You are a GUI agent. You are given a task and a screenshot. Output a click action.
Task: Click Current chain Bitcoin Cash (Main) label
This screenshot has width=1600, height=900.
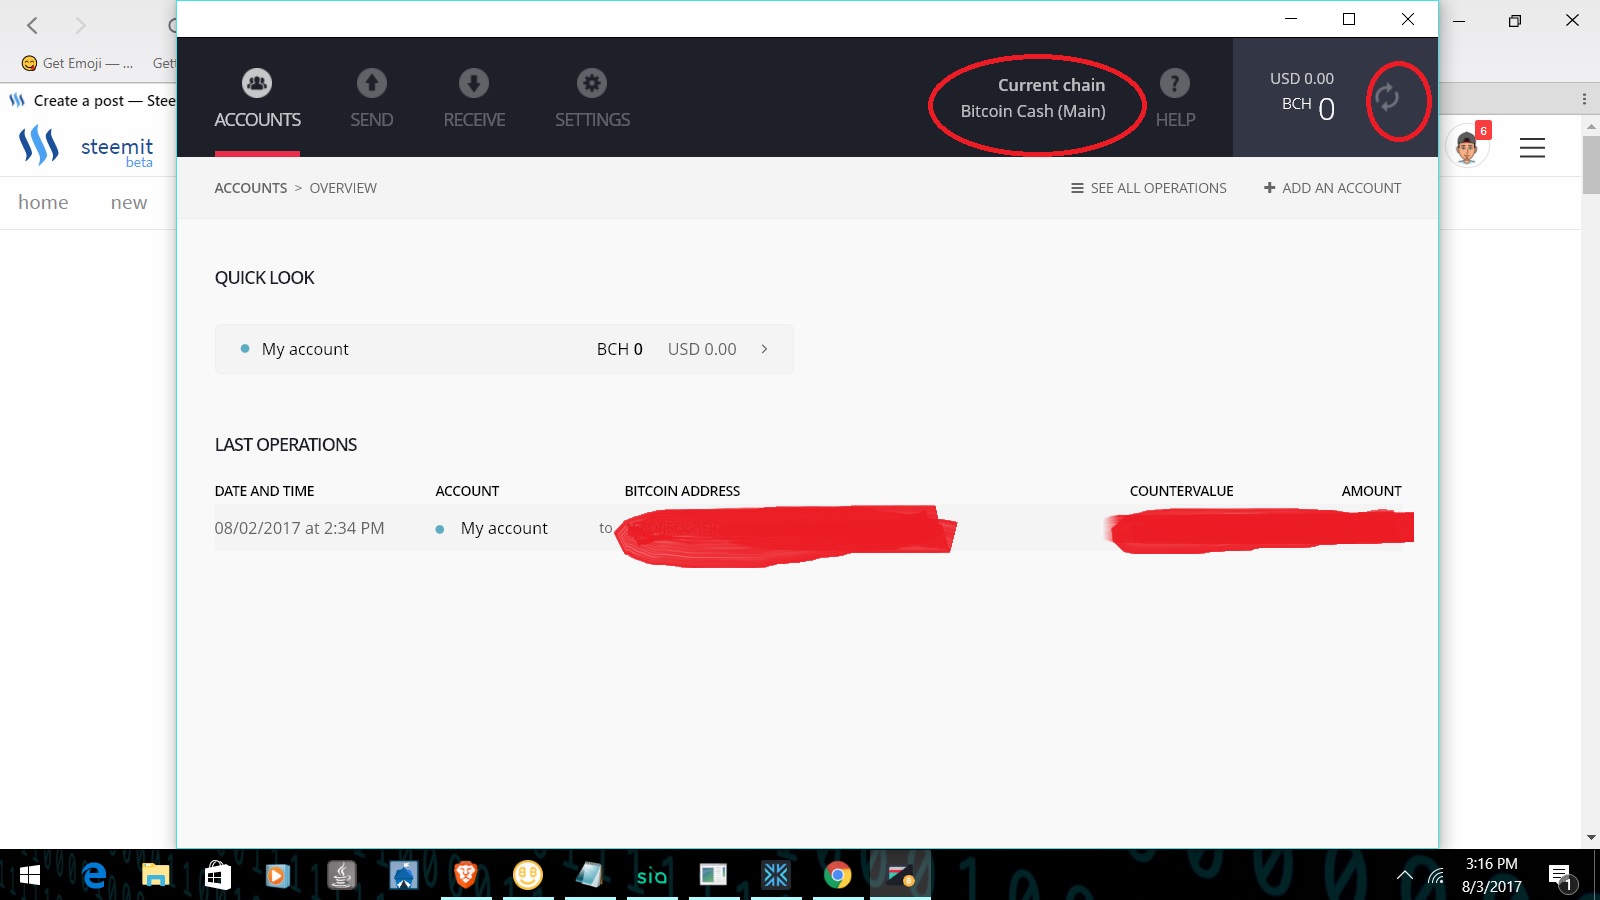(1034, 98)
